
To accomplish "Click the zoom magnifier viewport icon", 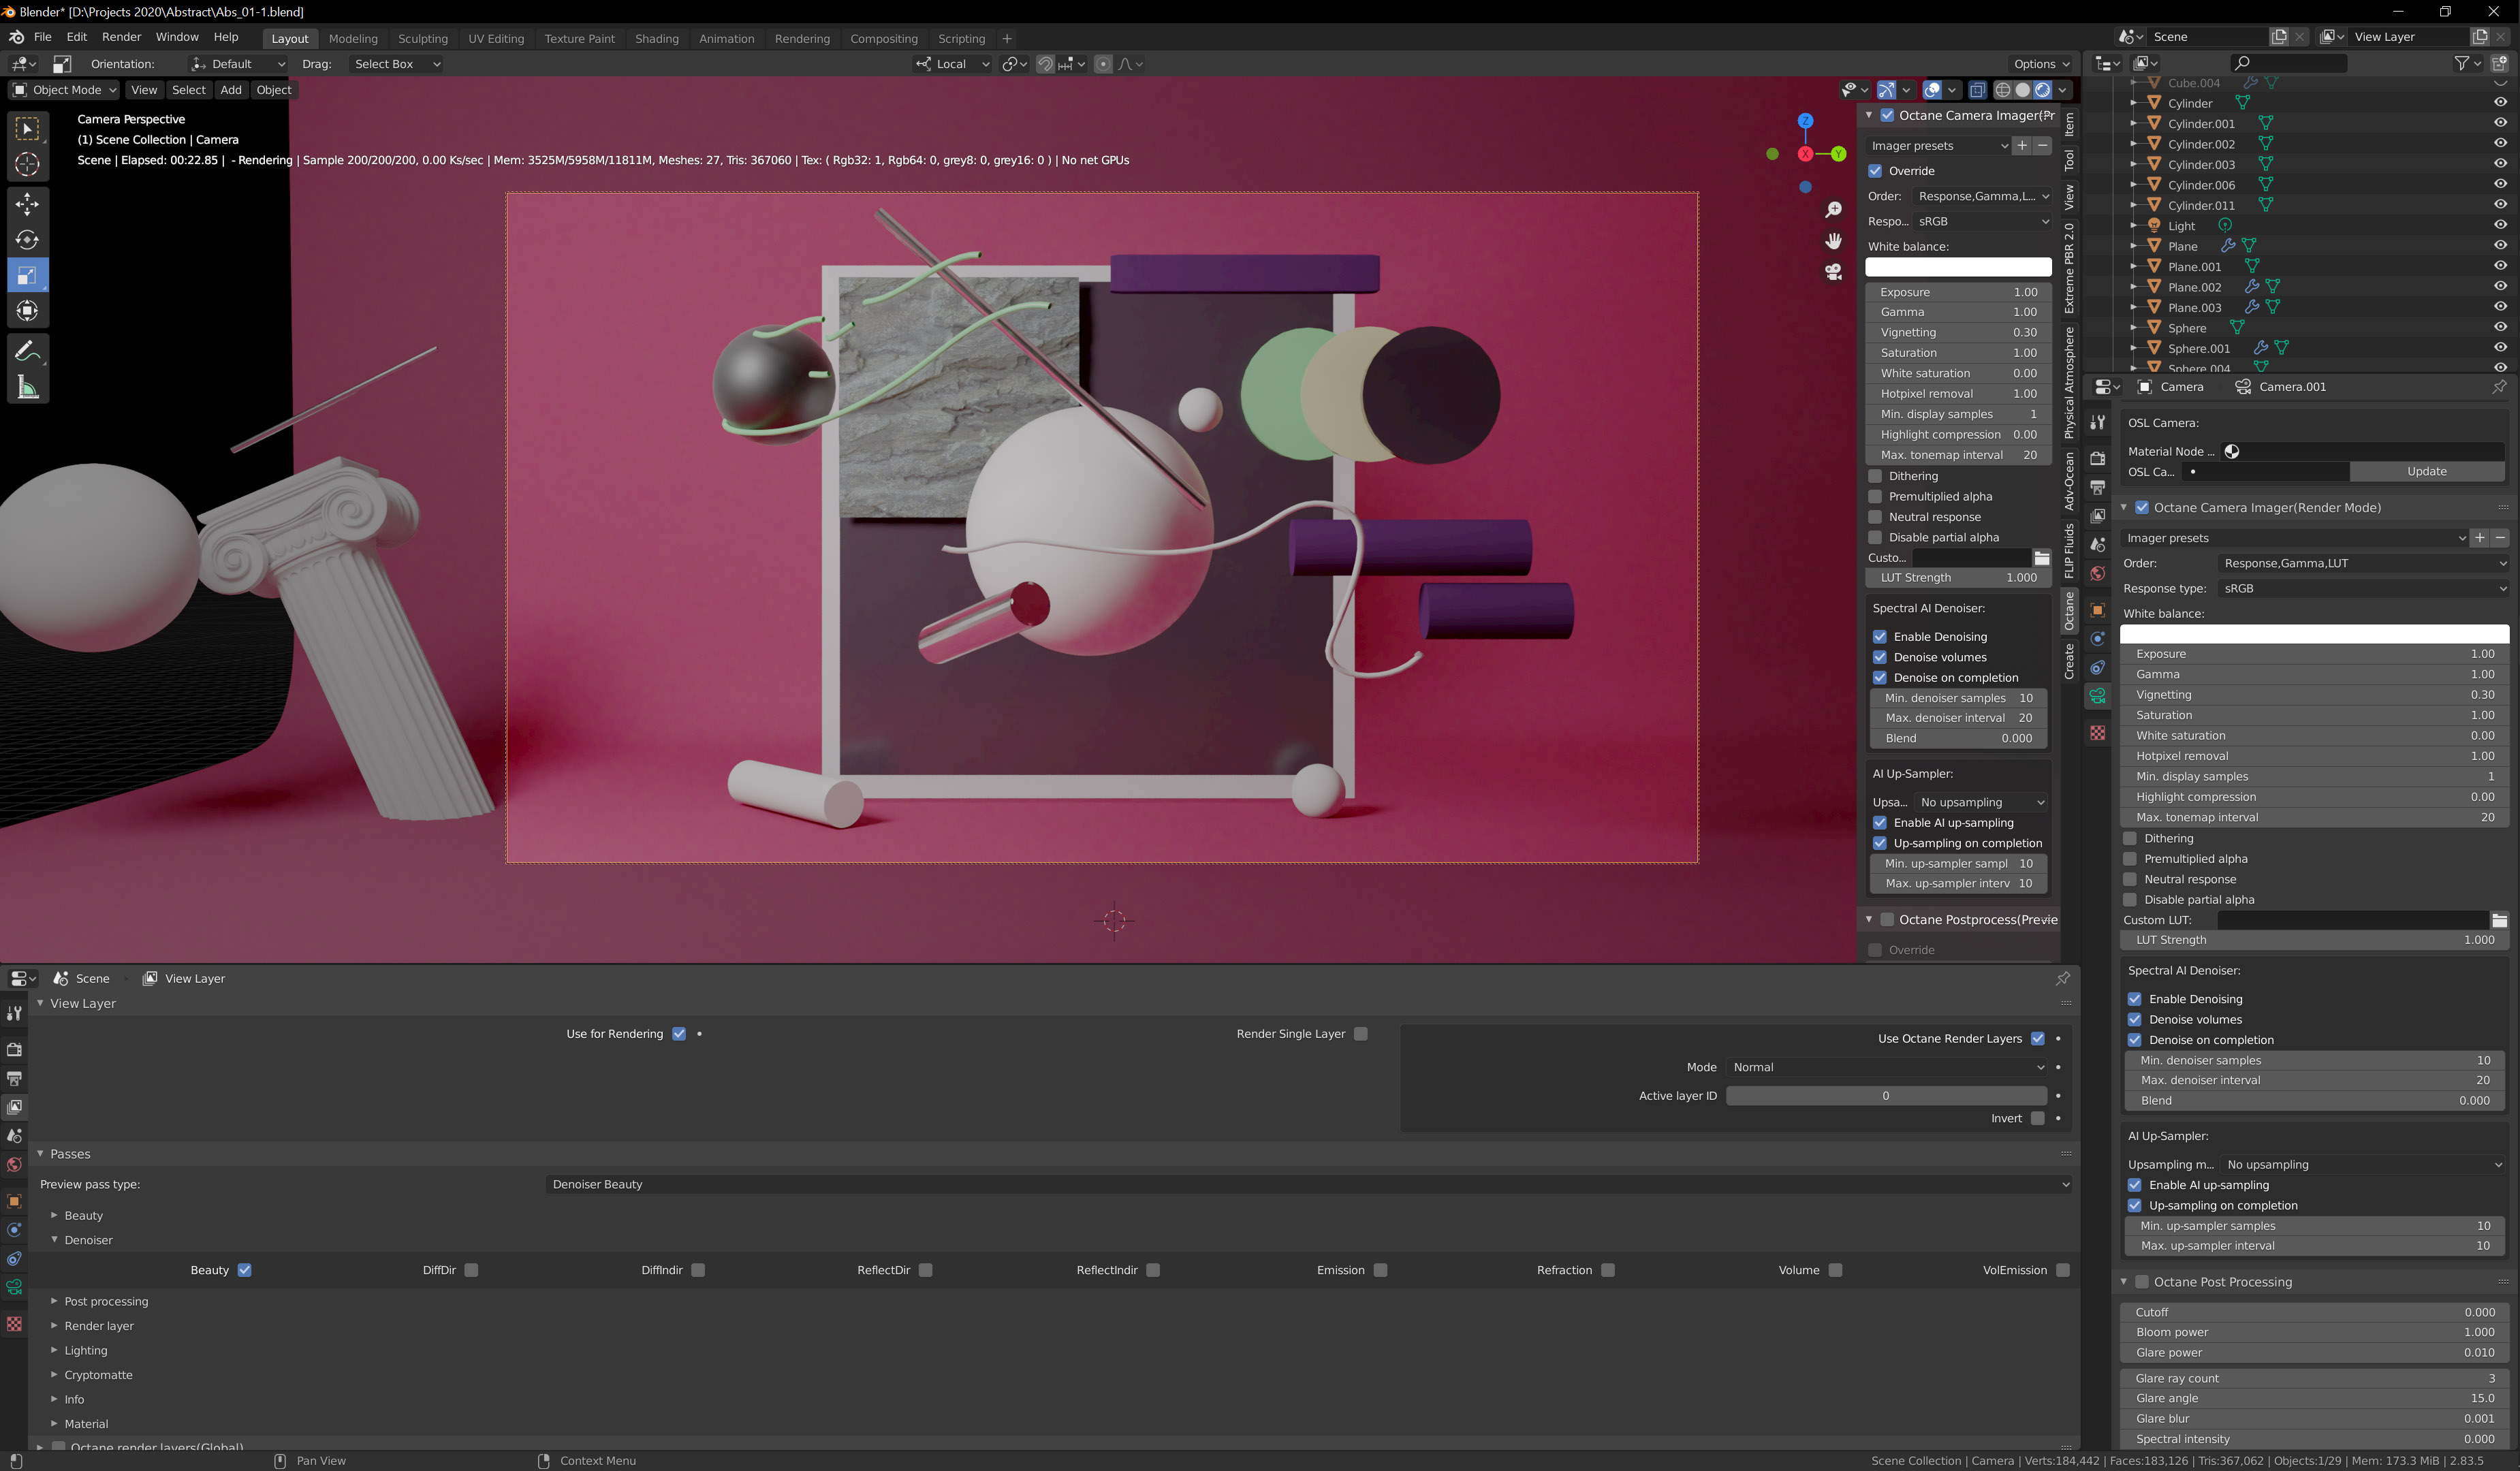I will 1833,210.
